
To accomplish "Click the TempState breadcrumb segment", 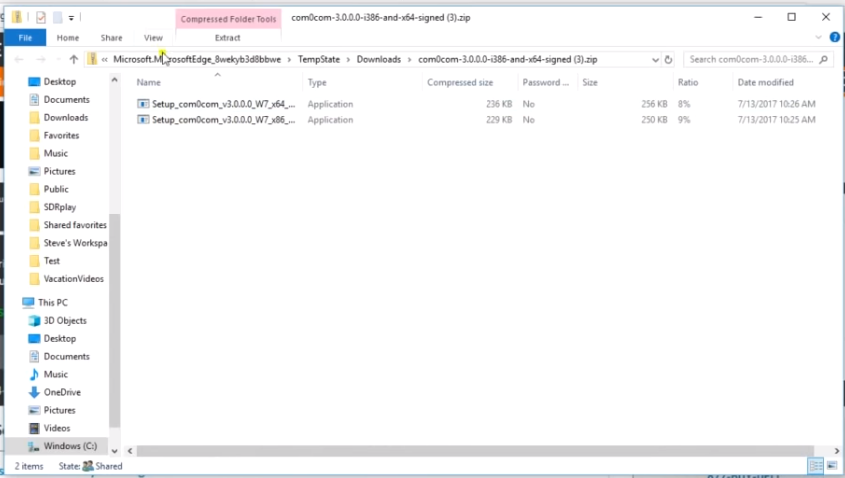I will (x=319, y=59).
